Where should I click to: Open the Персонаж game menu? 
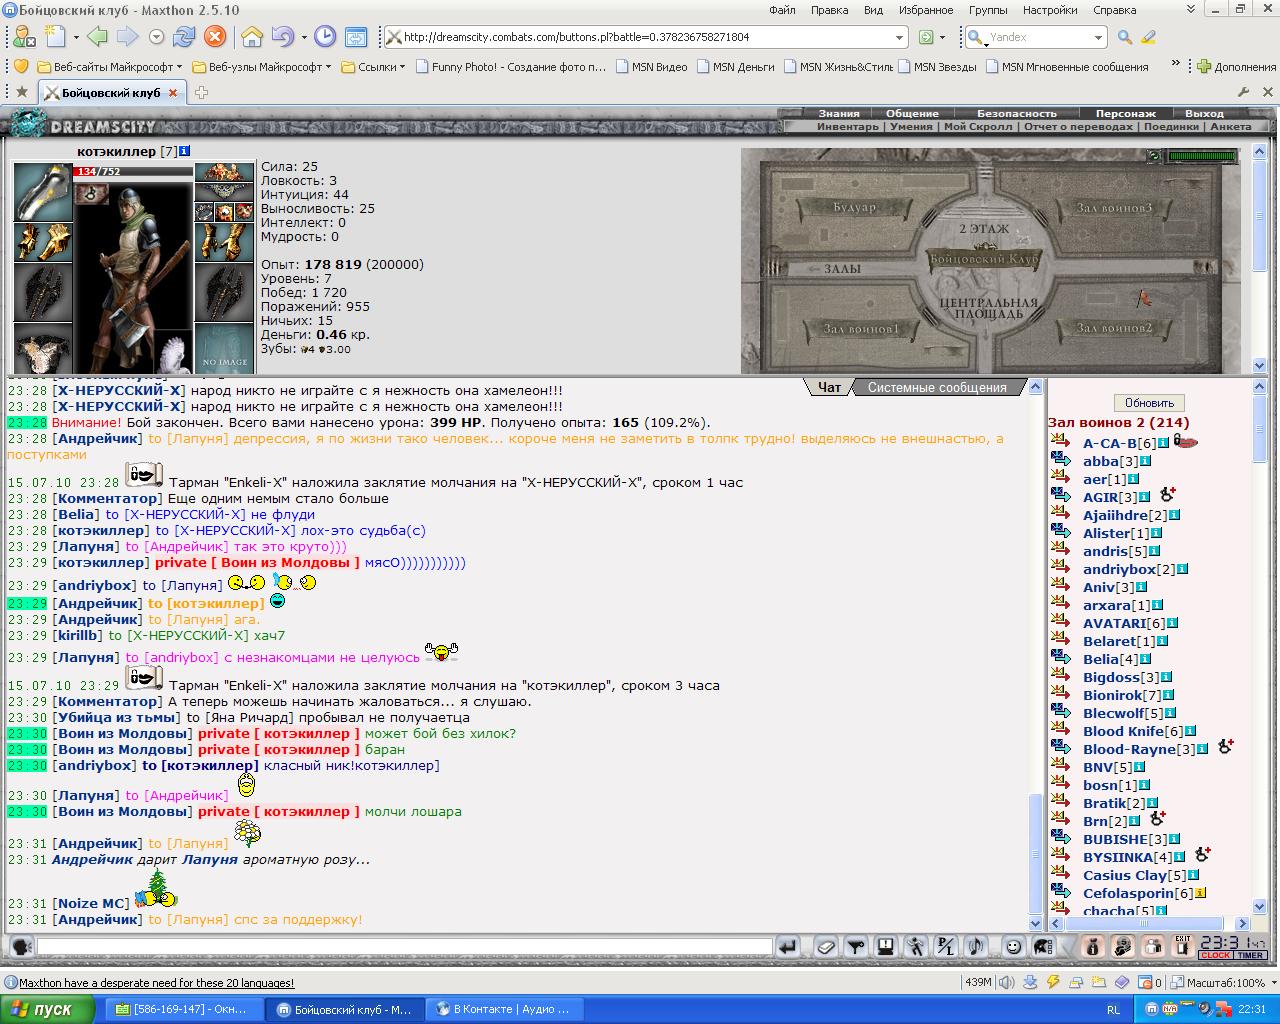coord(1125,114)
